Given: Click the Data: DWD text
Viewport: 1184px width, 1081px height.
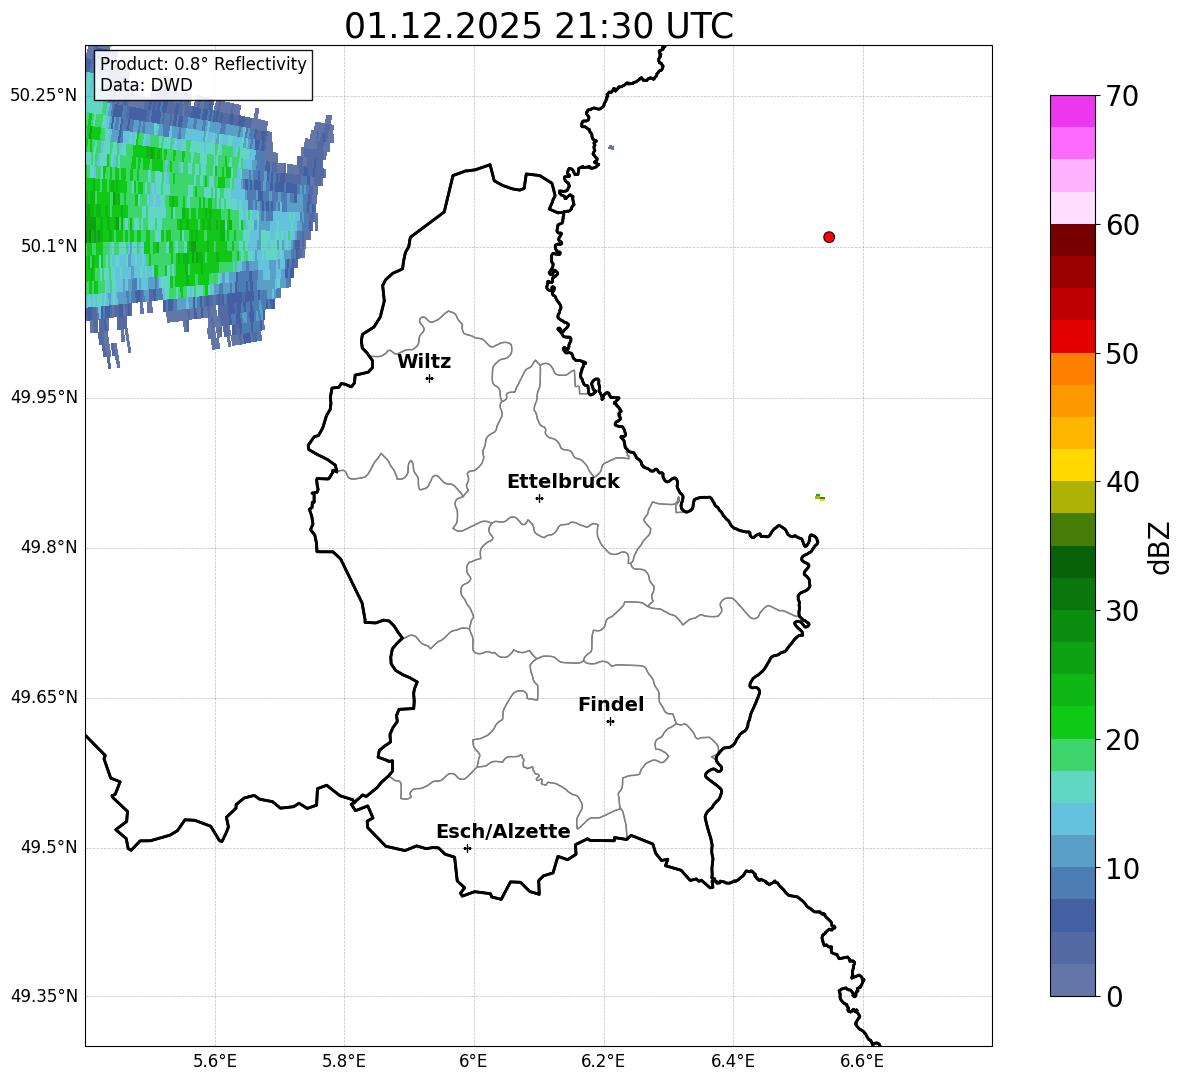Looking at the screenshot, I should [146, 85].
